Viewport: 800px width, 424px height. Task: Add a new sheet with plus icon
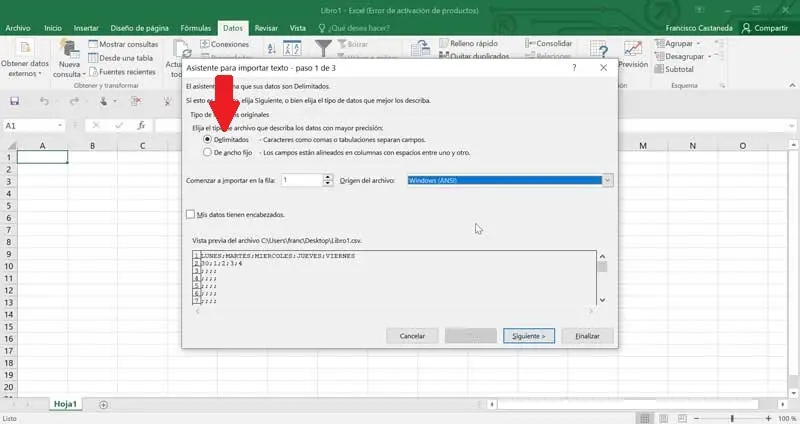pyautogui.click(x=102, y=404)
